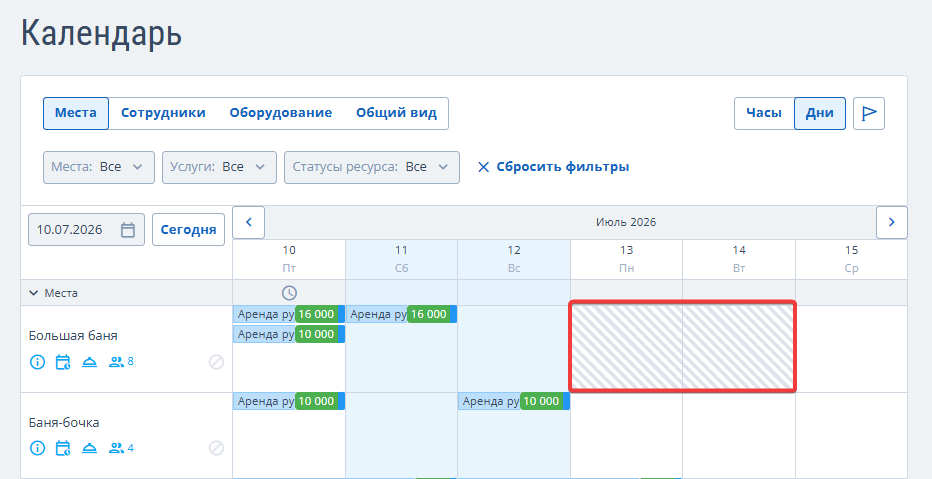Click the day 15 Ср column header

pos(851,259)
